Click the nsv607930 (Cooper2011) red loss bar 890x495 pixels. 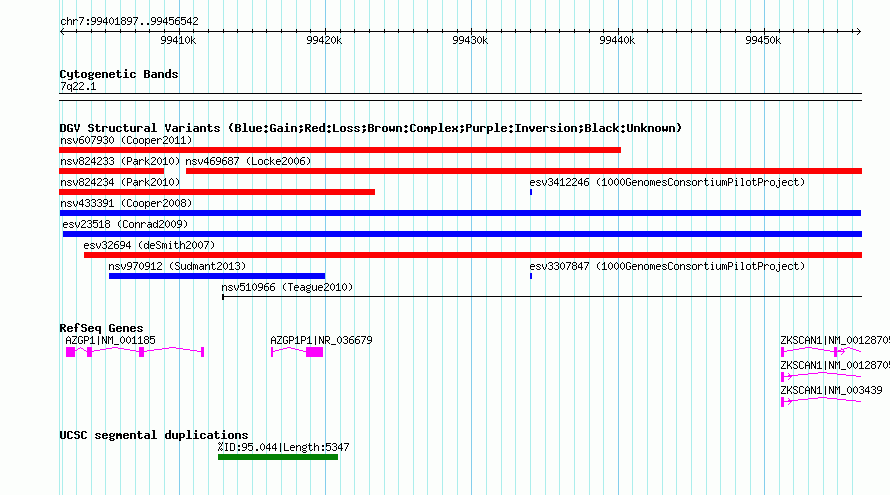pos(340,150)
